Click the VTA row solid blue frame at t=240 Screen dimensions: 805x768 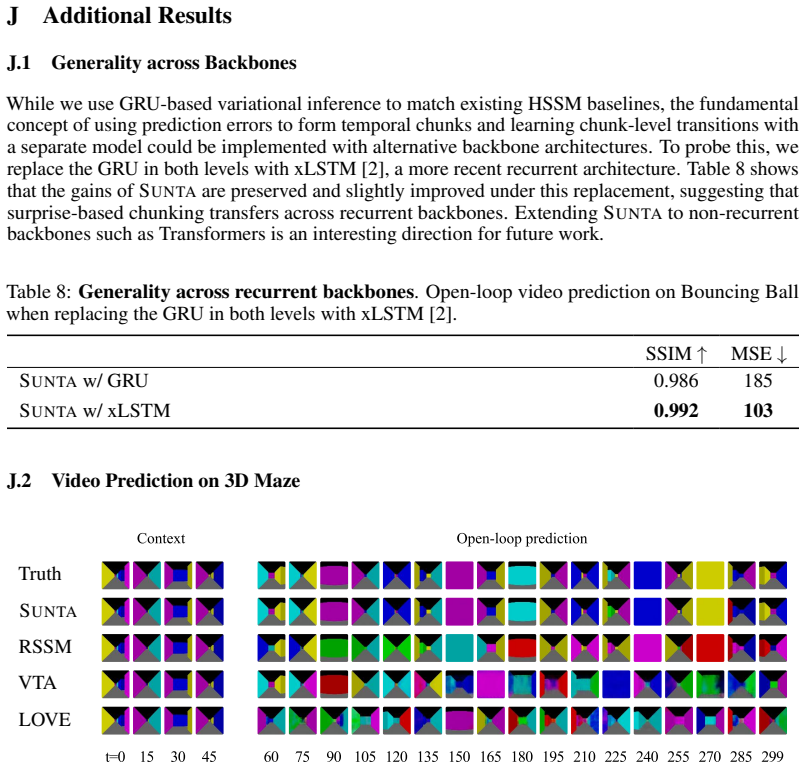pyautogui.click(x=616, y=684)
